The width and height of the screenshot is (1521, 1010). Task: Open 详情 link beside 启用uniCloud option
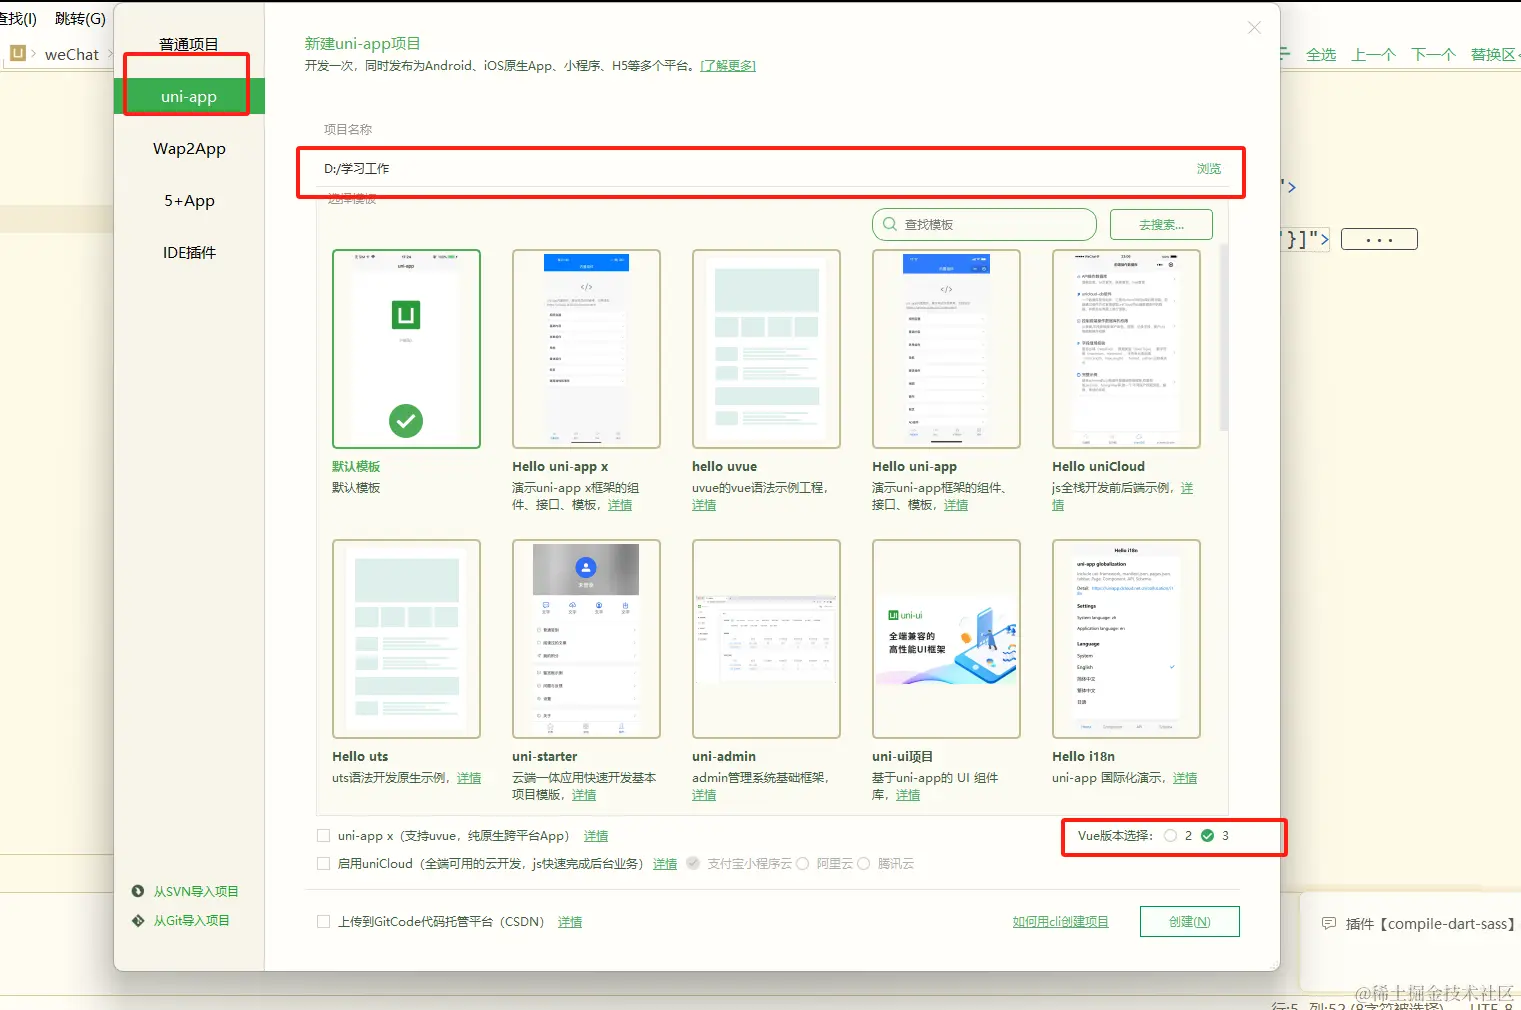[x=665, y=864]
